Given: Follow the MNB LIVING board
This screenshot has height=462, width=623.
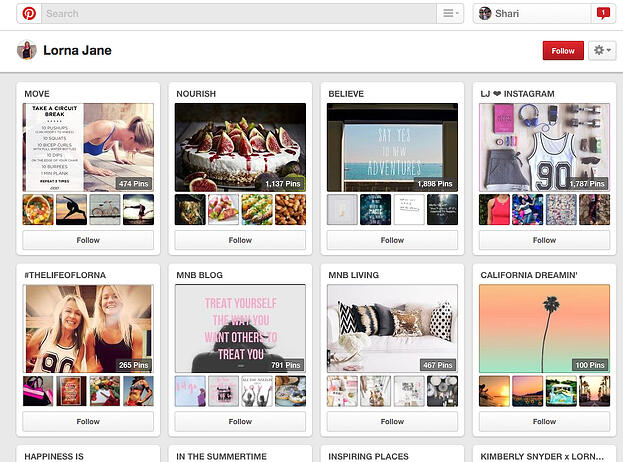Looking at the screenshot, I should click(393, 421).
